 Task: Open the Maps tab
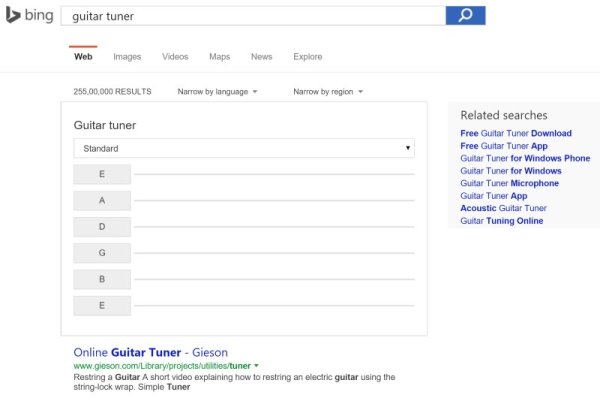219,57
